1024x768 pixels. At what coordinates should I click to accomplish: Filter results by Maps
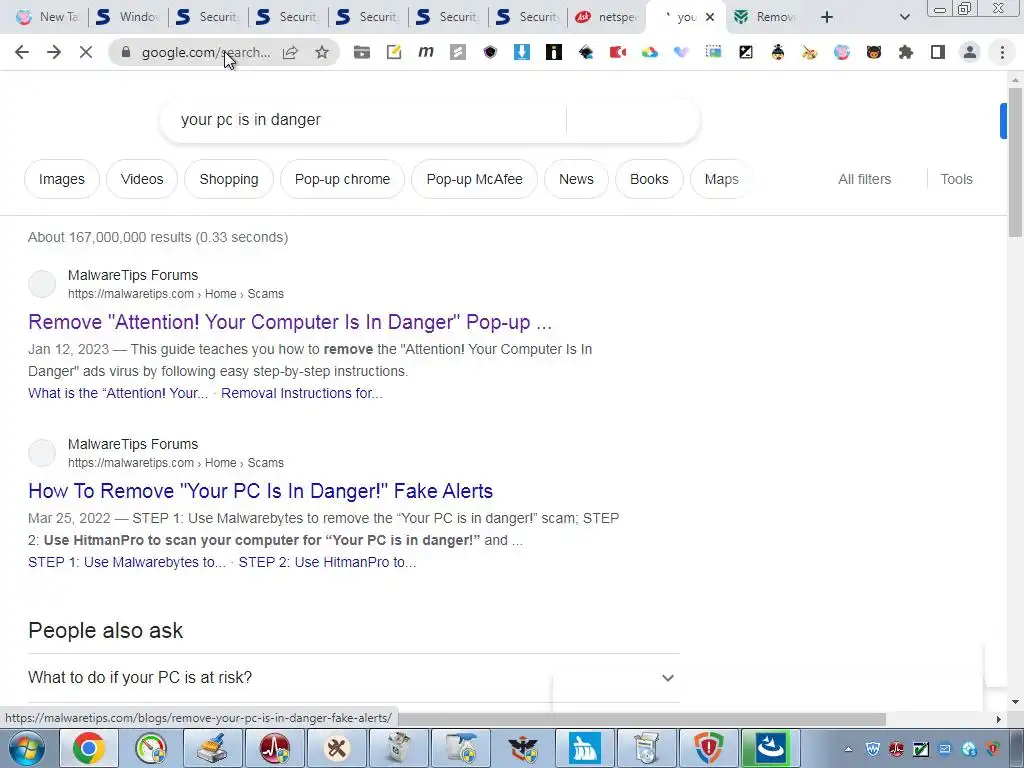[x=721, y=179]
